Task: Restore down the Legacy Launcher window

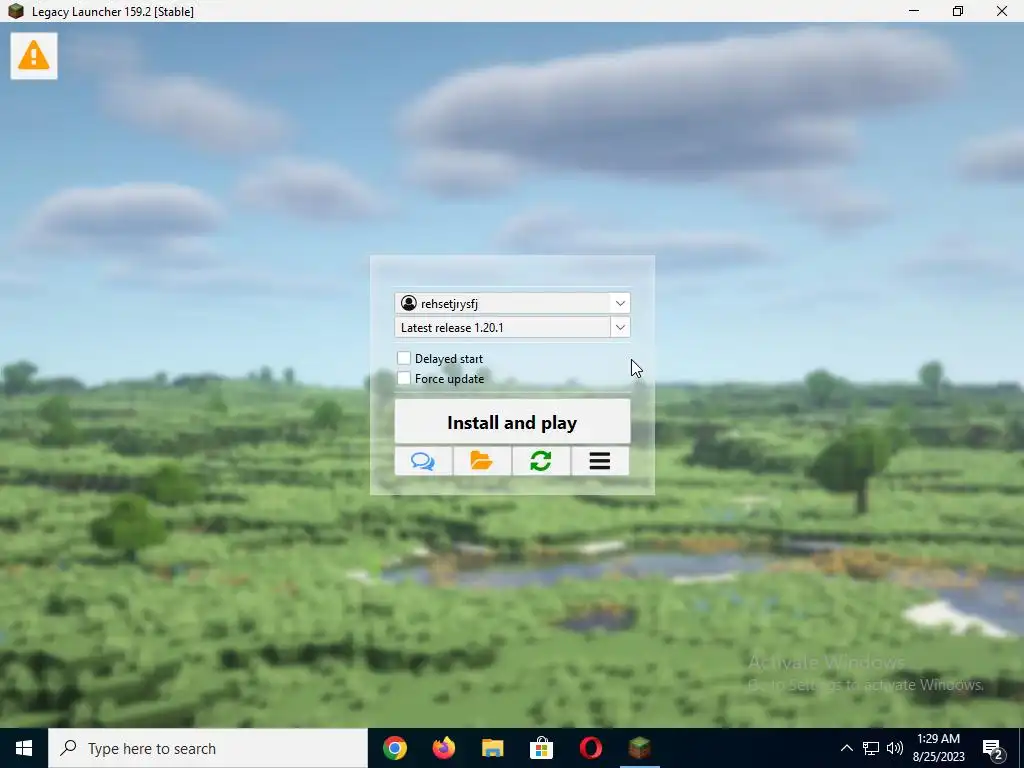Action: click(957, 11)
